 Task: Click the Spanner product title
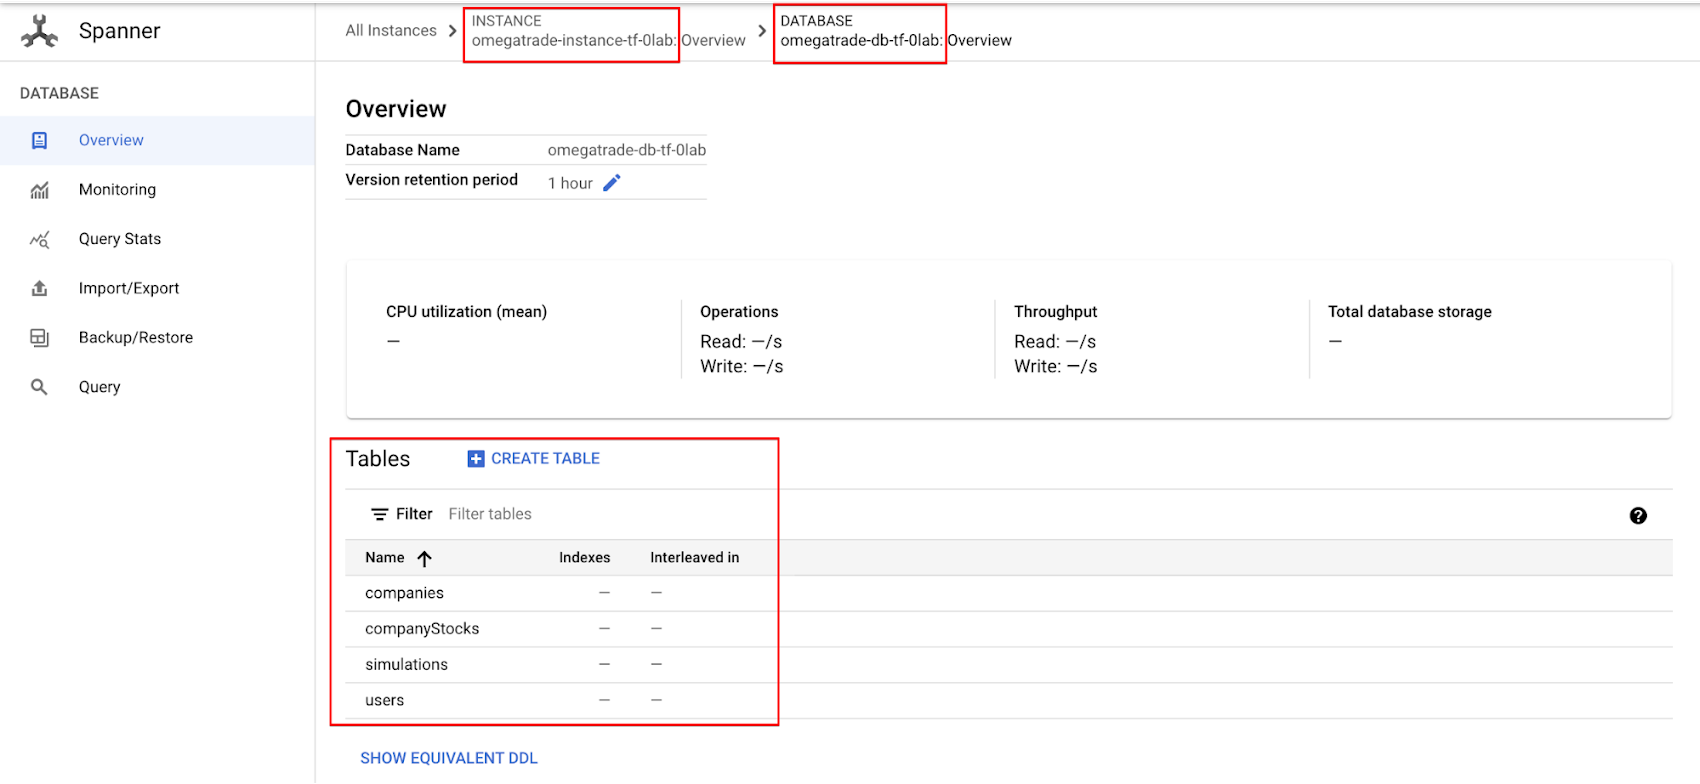tap(119, 31)
